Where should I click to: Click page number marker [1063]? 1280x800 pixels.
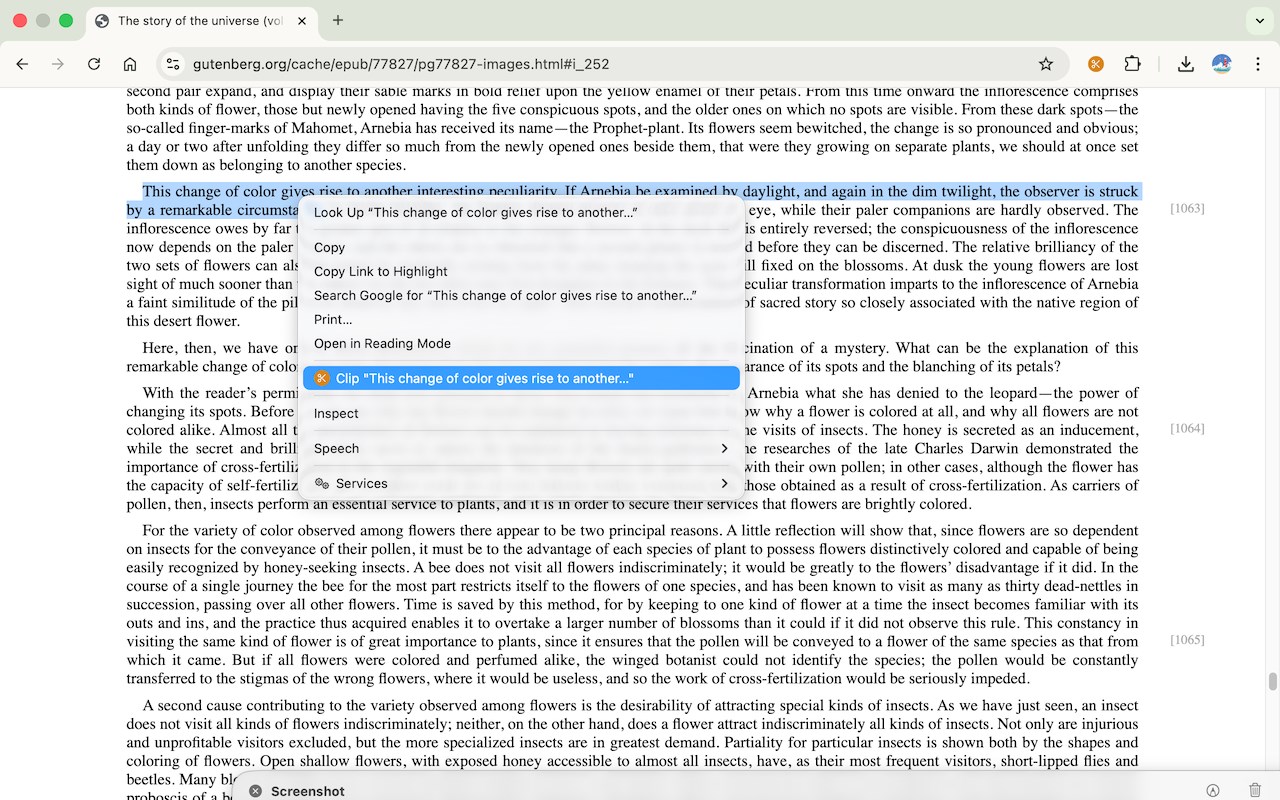1187,209
